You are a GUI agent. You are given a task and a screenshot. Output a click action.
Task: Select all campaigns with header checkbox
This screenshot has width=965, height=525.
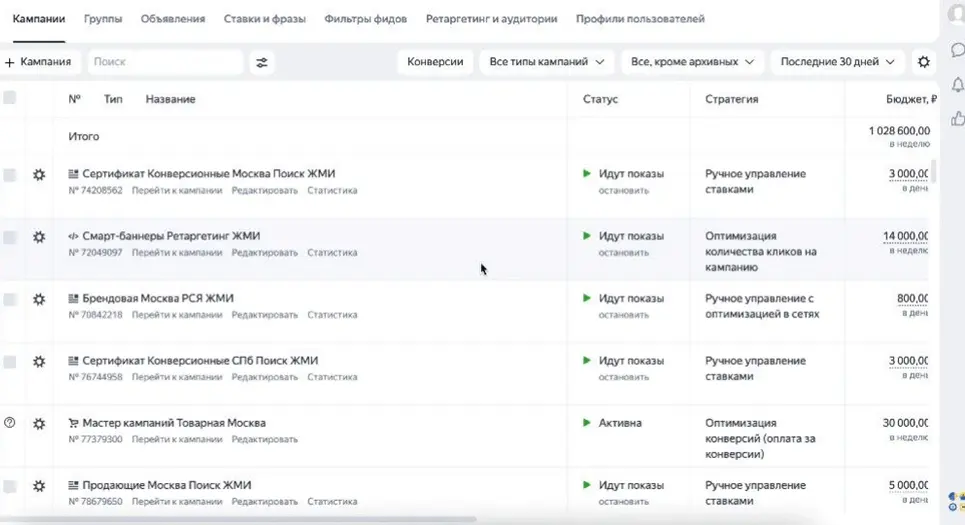pos(9,97)
